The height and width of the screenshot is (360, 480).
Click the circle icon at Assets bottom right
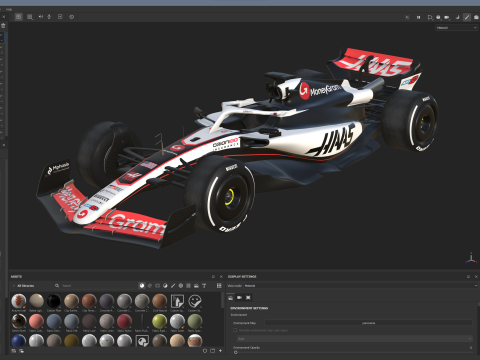(205, 351)
